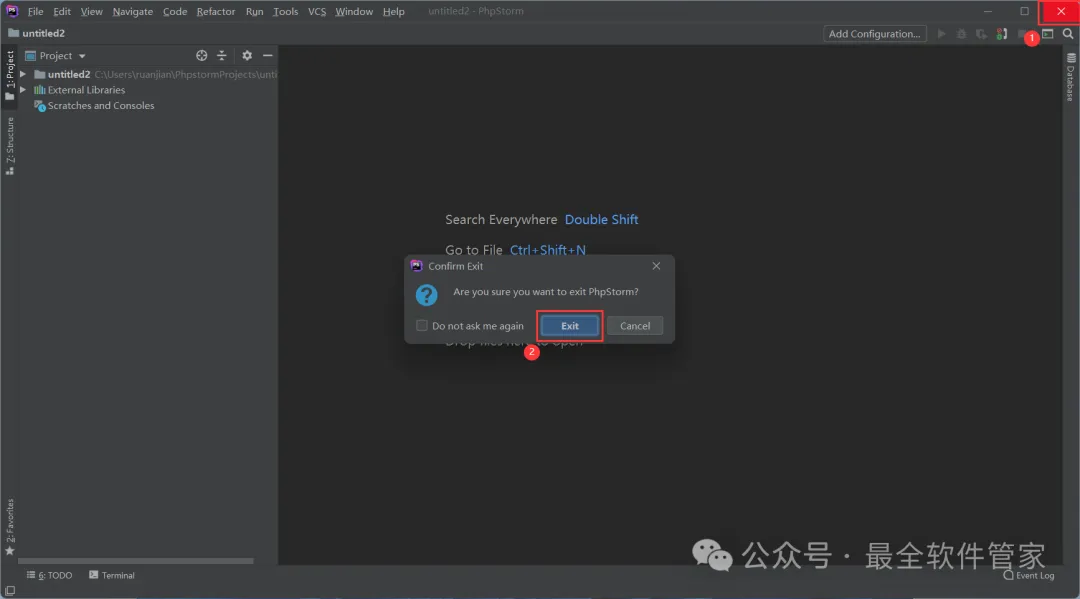Expand External Libraries node

pos(23,90)
